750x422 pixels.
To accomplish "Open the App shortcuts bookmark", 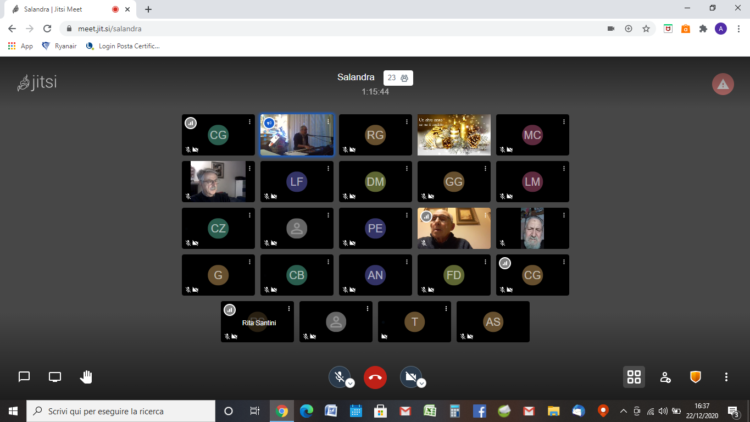I will pyautogui.click(x=20, y=46).
